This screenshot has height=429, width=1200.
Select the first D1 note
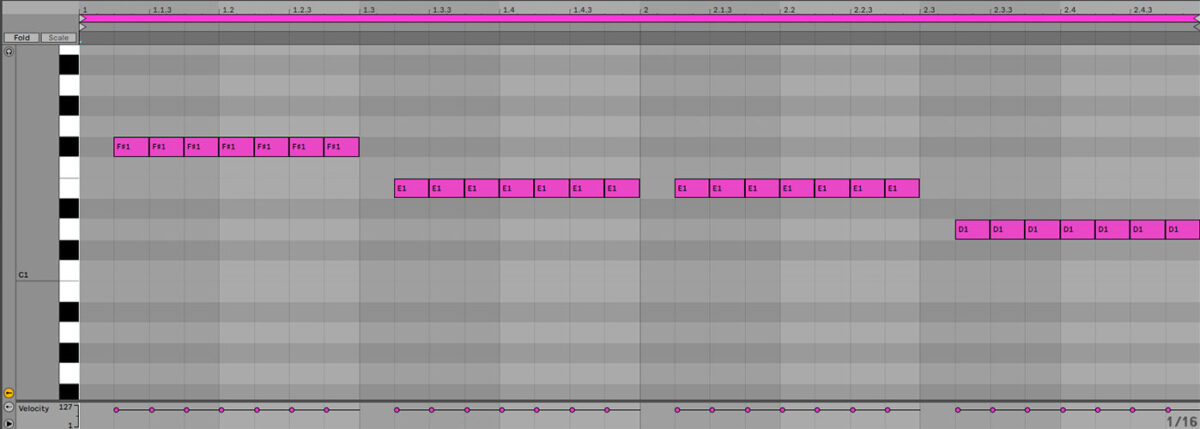(971, 230)
